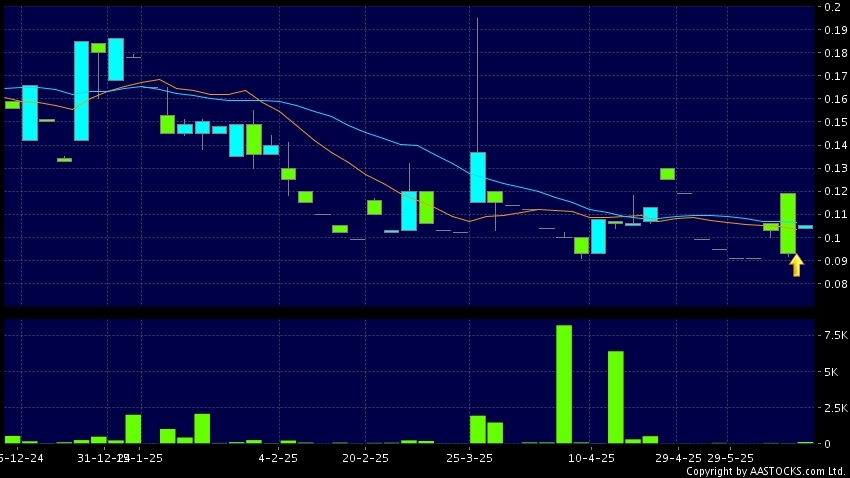The width and height of the screenshot is (850, 478).
Task: Click the 2.5K volume axis label
Action: pos(835,408)
